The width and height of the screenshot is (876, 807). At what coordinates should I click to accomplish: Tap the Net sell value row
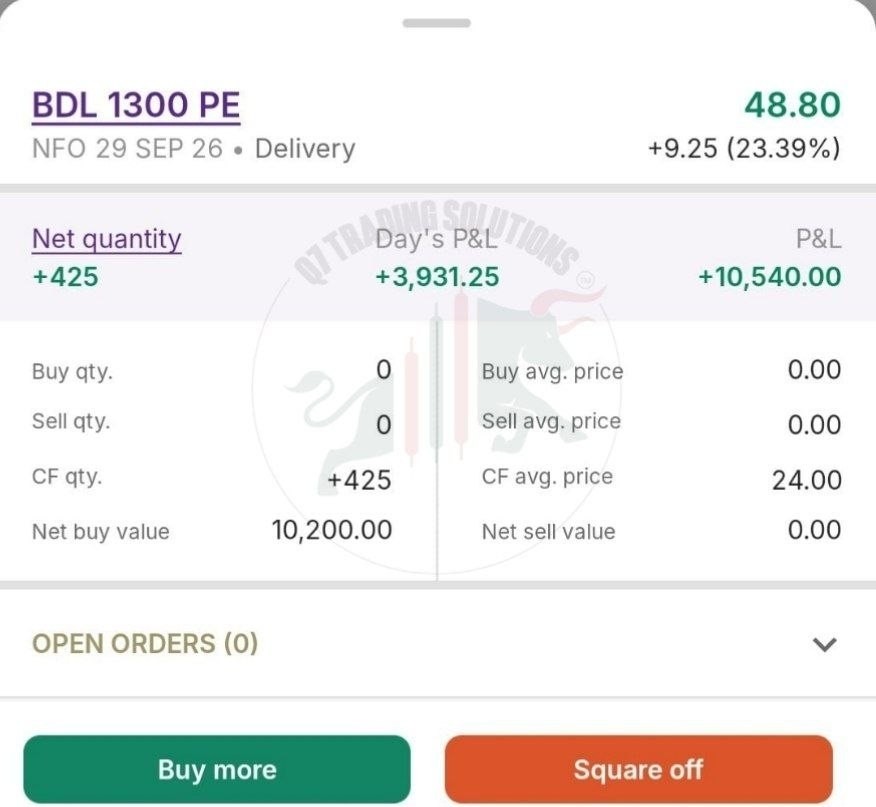(661, 530)
